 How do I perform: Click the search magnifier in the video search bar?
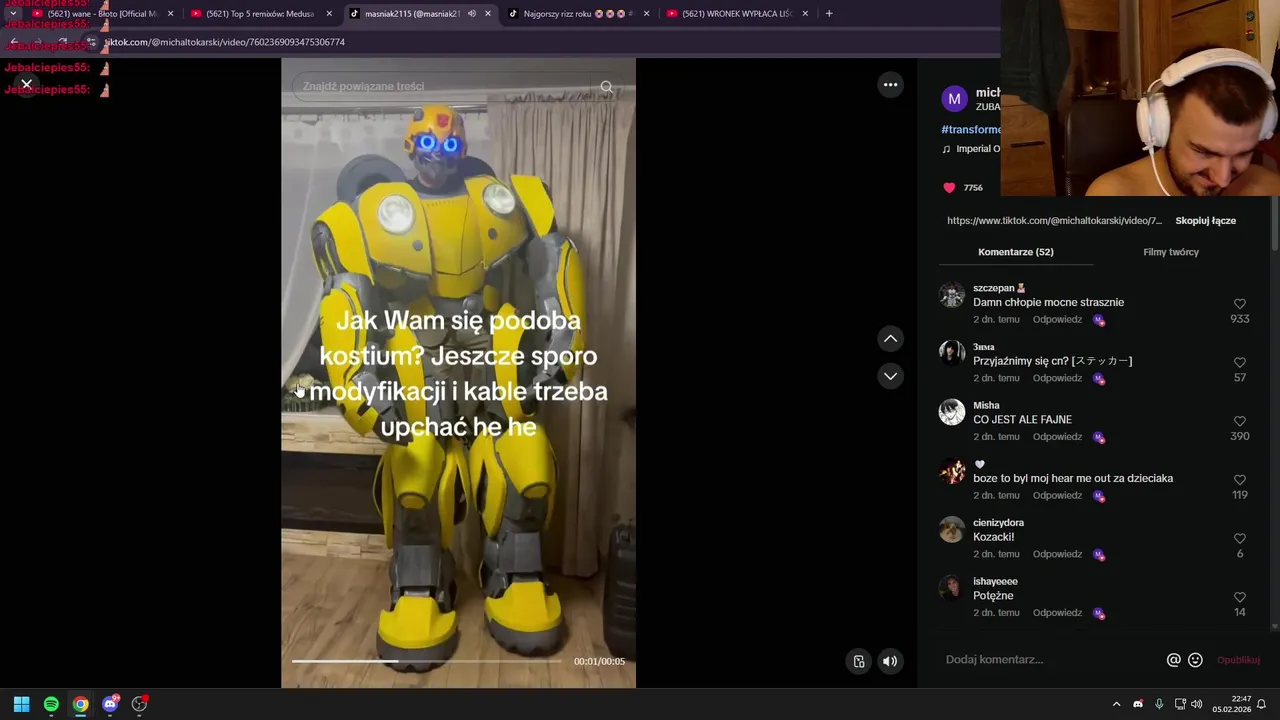click(606, 87)
